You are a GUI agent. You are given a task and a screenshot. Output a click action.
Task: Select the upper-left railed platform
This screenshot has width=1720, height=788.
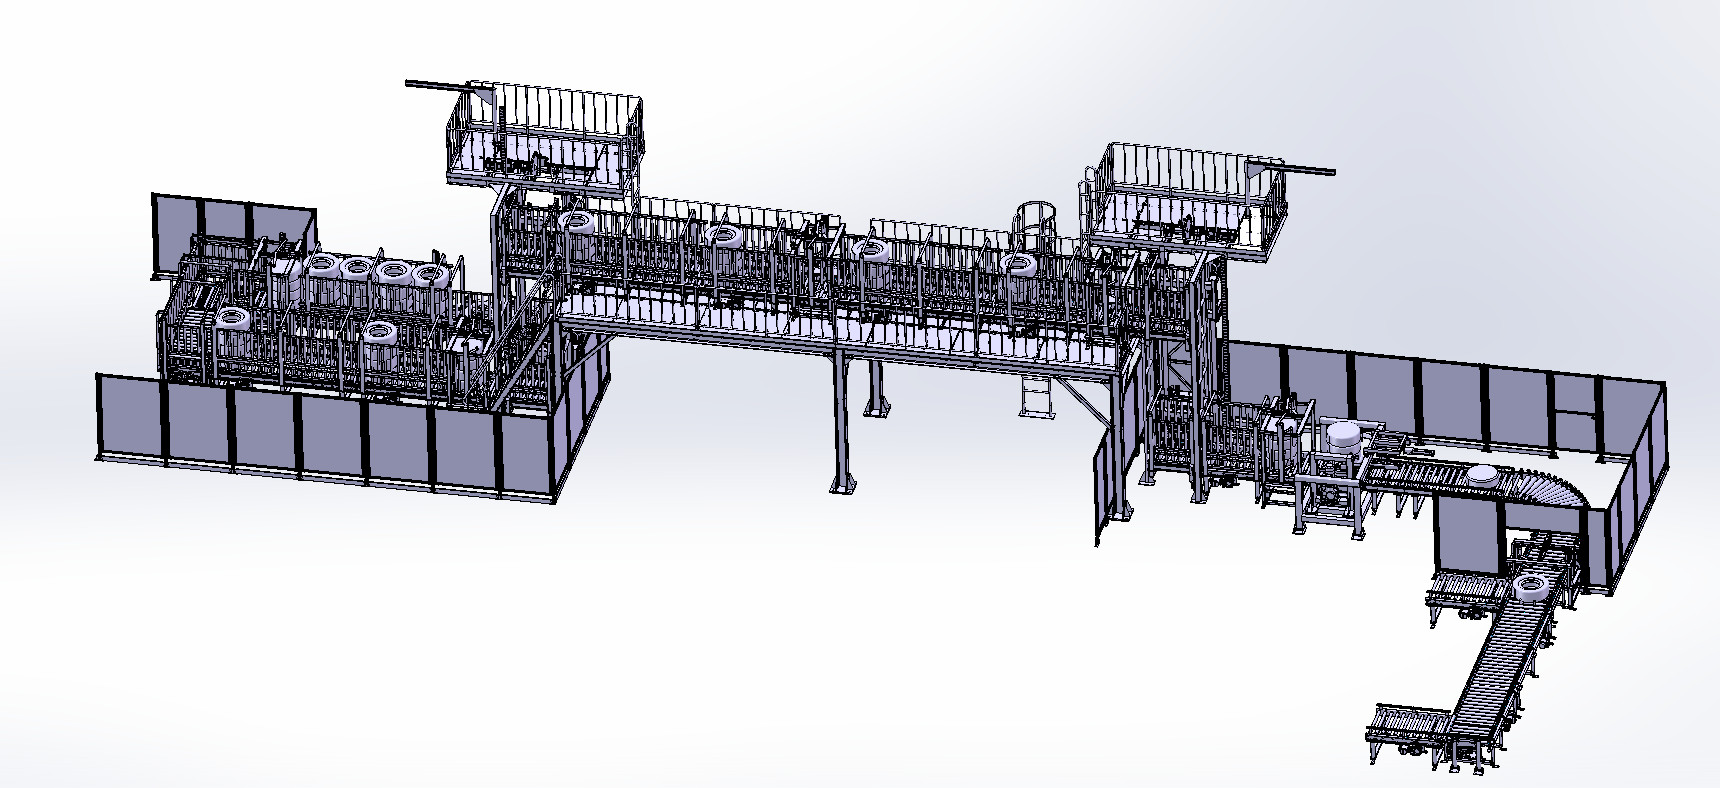[545, 140]
